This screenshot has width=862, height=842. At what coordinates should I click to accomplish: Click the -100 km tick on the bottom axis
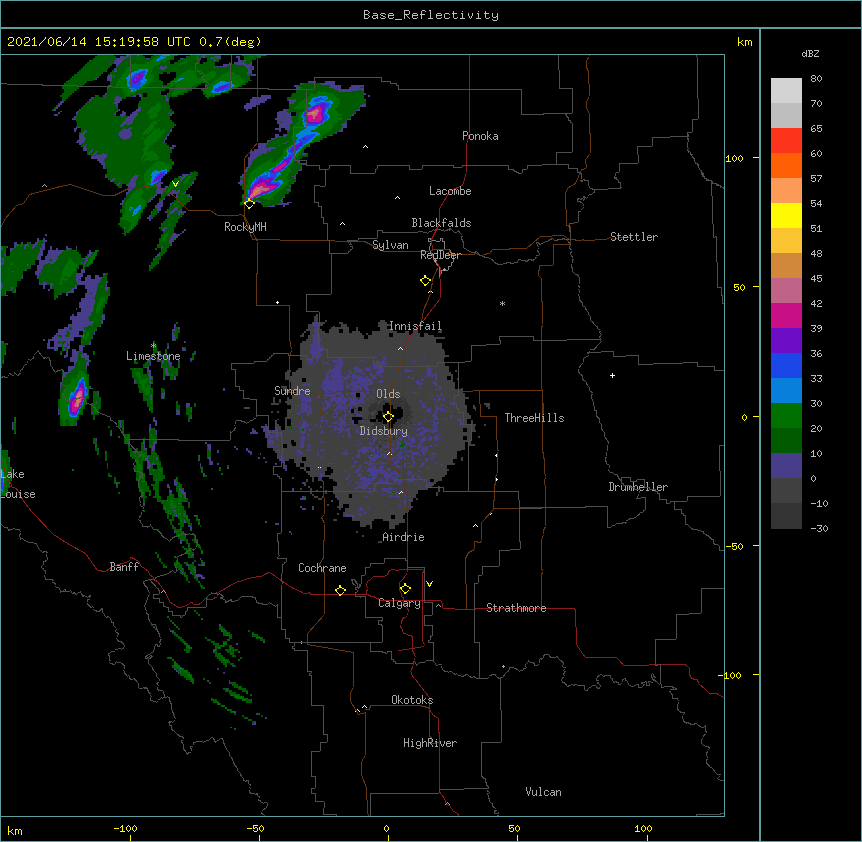[x=125, y=828]
